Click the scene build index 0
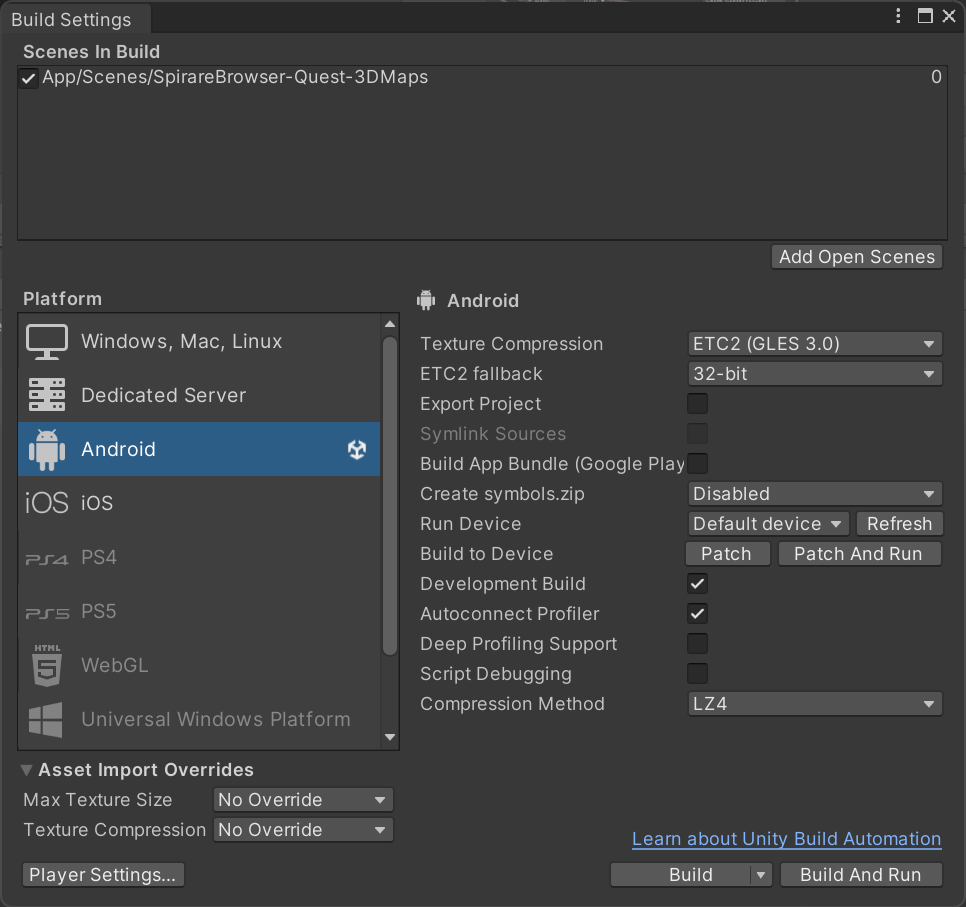Viewport: 966px width, 907px height. (x=936, y=77)
